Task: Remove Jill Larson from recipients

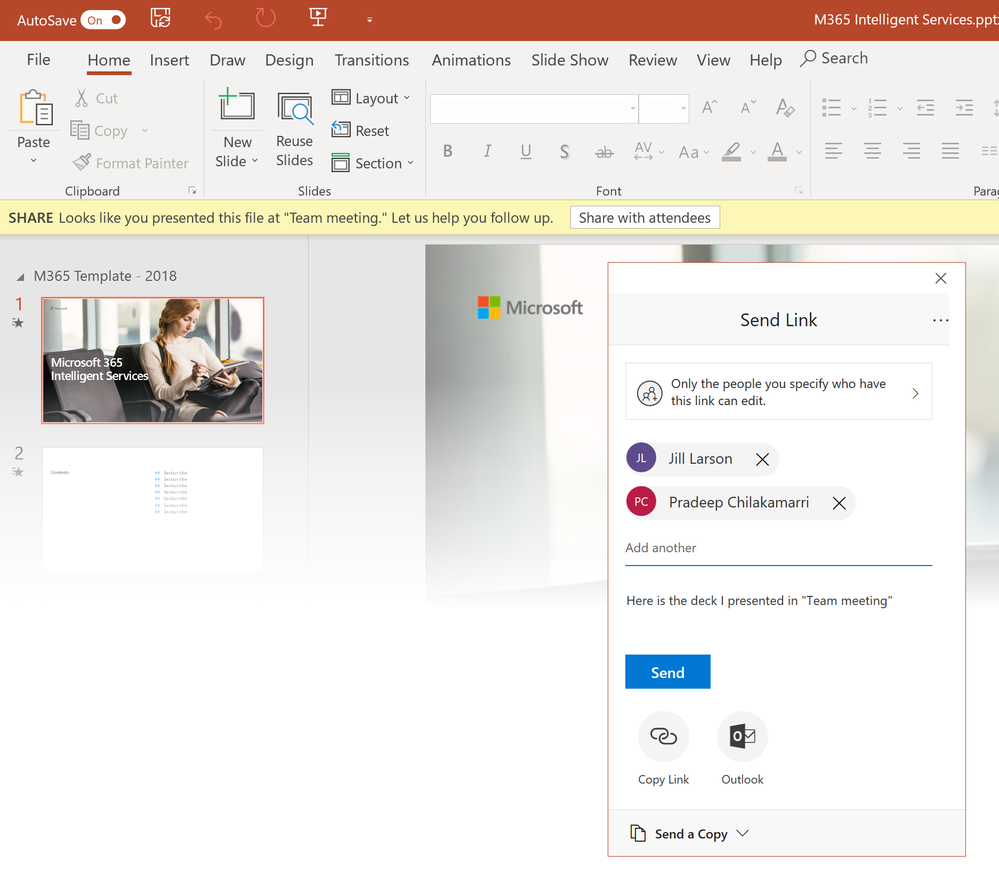Action: pyautogui.click(x=762, y=459)
